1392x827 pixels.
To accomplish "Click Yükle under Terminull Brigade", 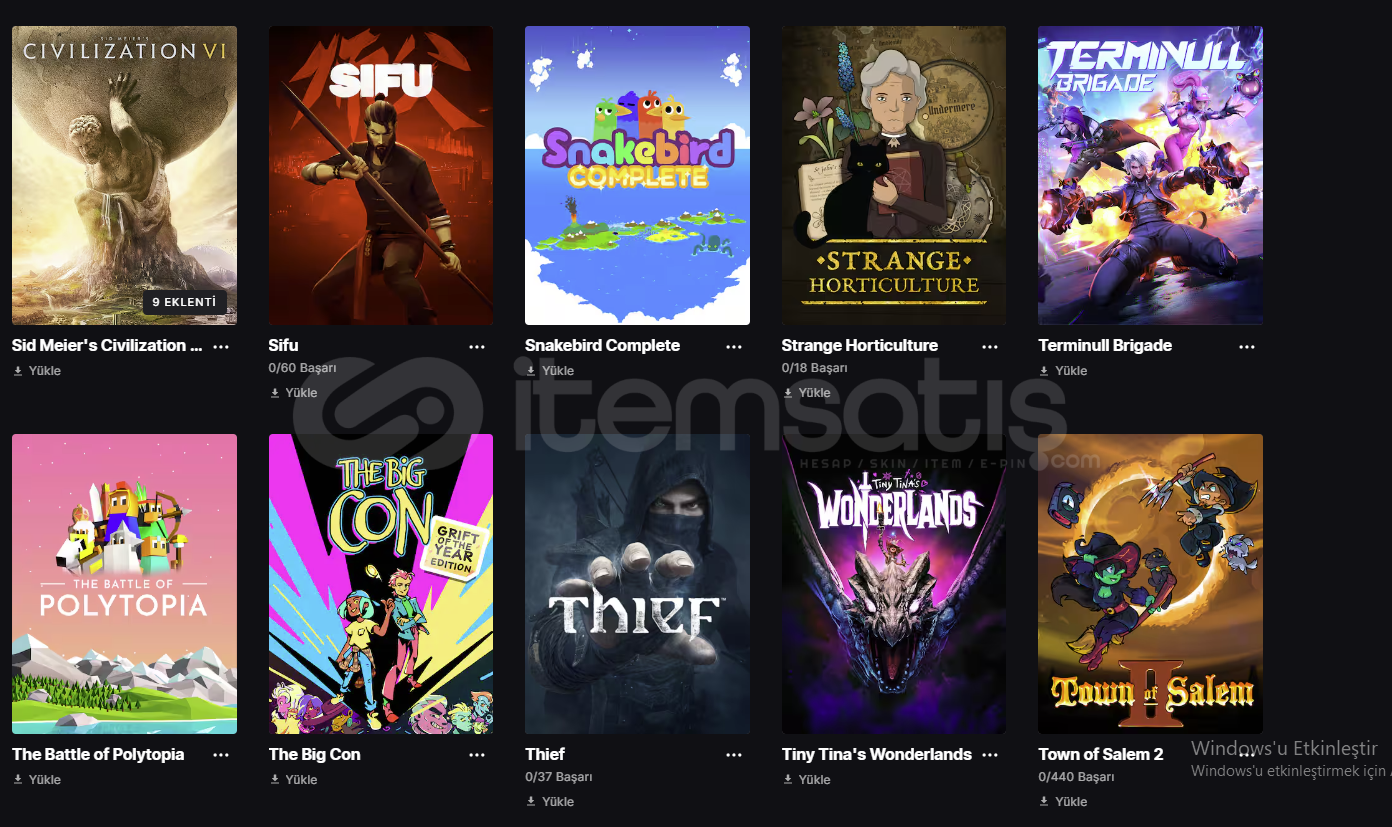I will coord(1063,371).
